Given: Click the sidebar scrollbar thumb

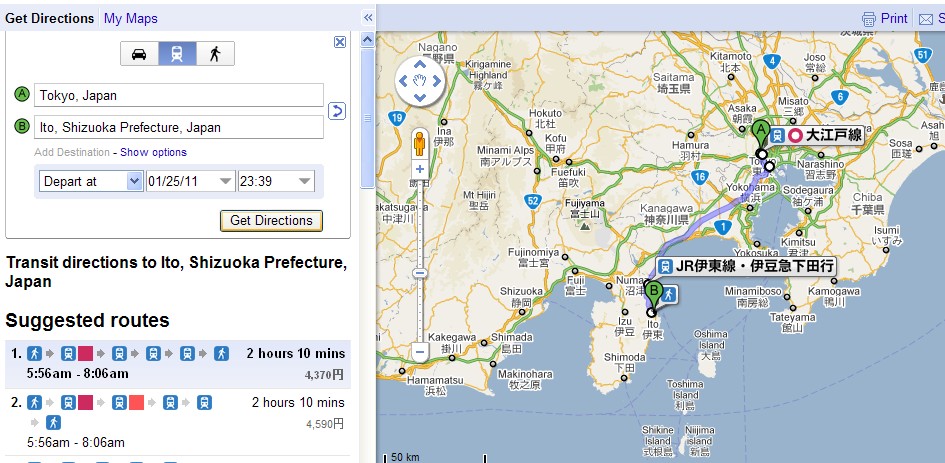Looking at the screenshot, I should [367, 118].
